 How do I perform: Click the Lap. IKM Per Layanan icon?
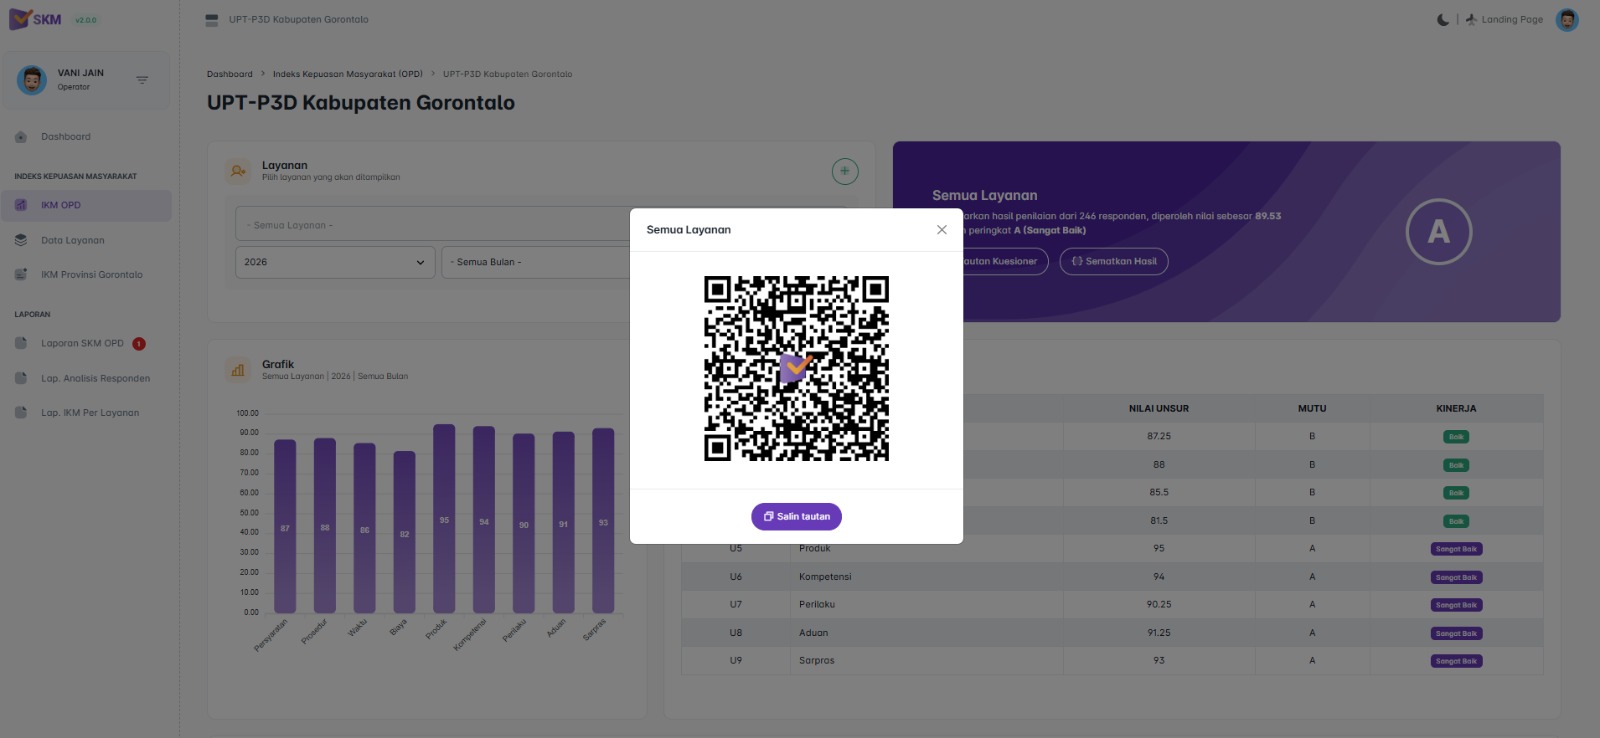pos(21,412)
